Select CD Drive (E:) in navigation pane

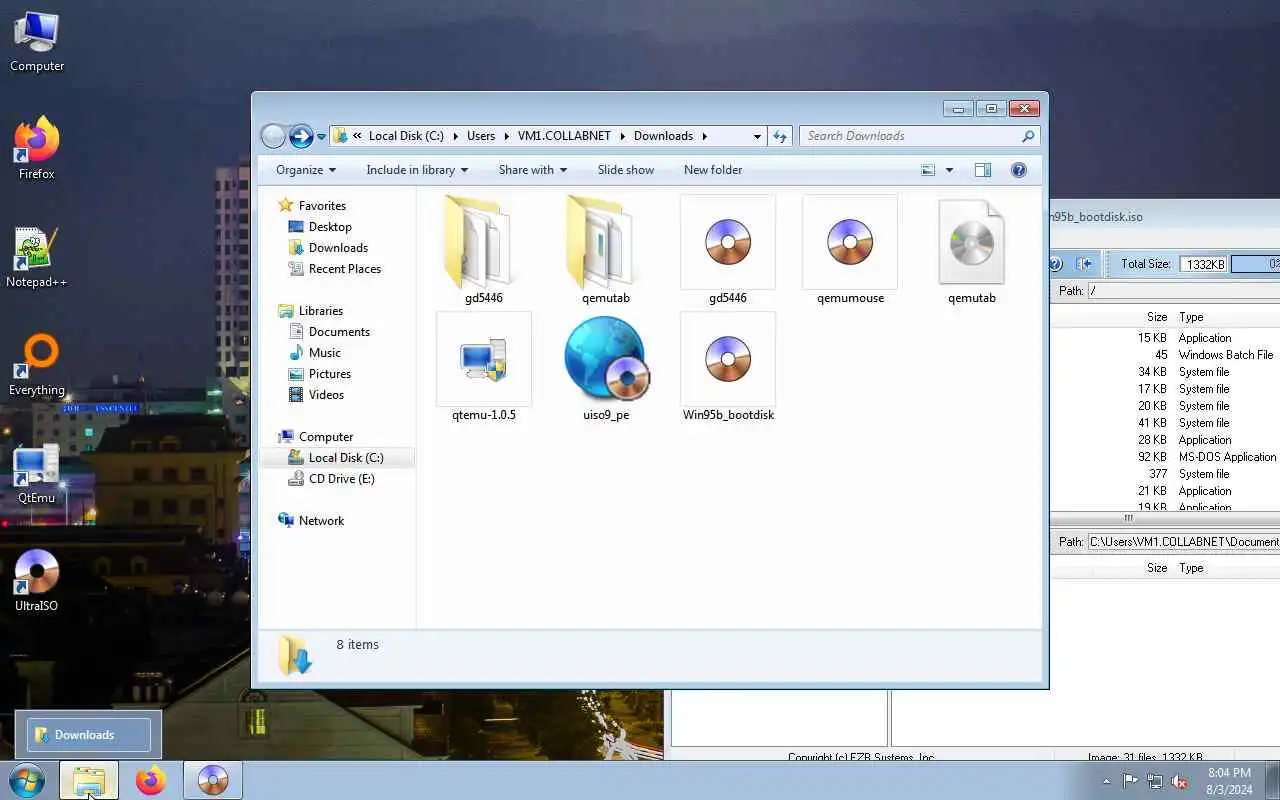click(x=341, y=479)
